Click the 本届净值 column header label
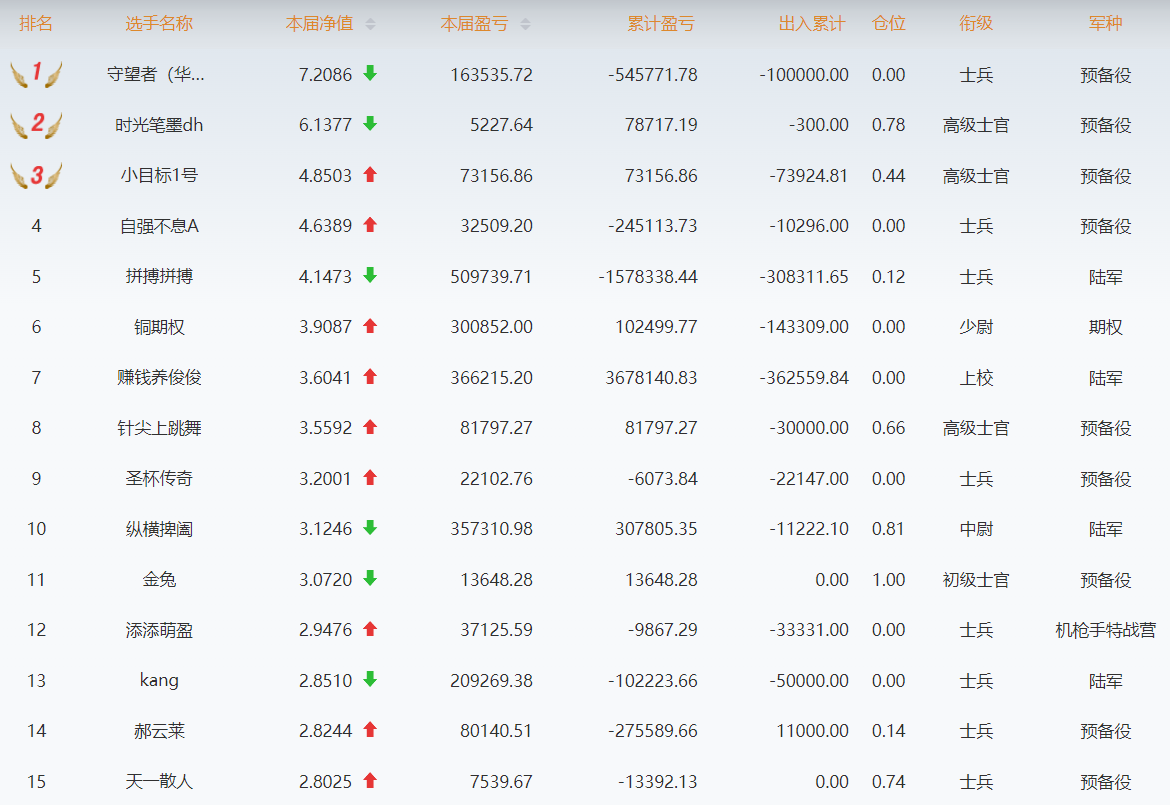1170x805 pixels. 319,24
